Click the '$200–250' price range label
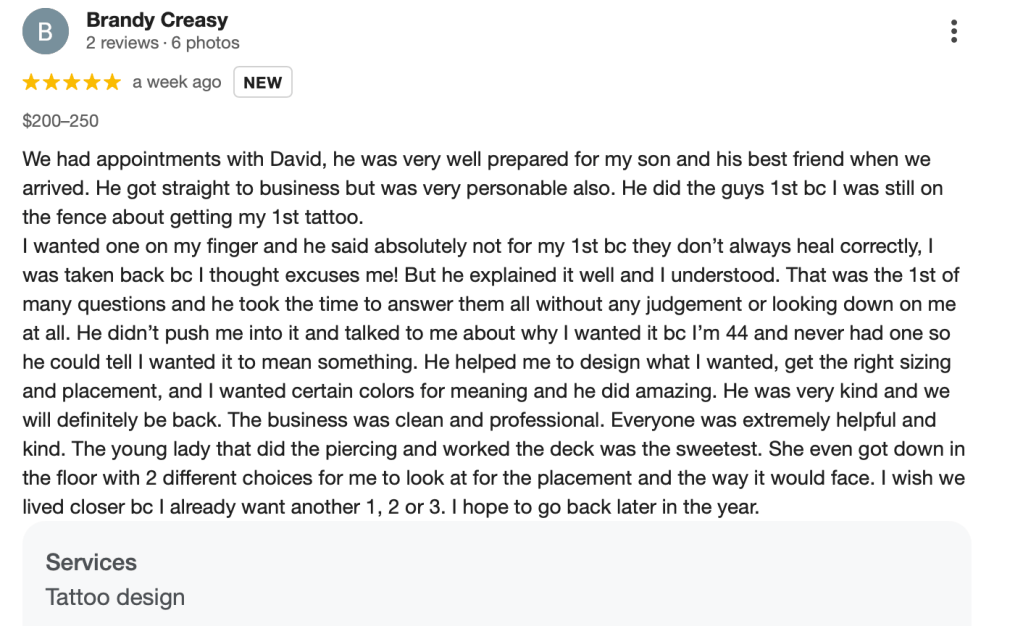Screen dimensions: 1023x626 tap(60, 121)
